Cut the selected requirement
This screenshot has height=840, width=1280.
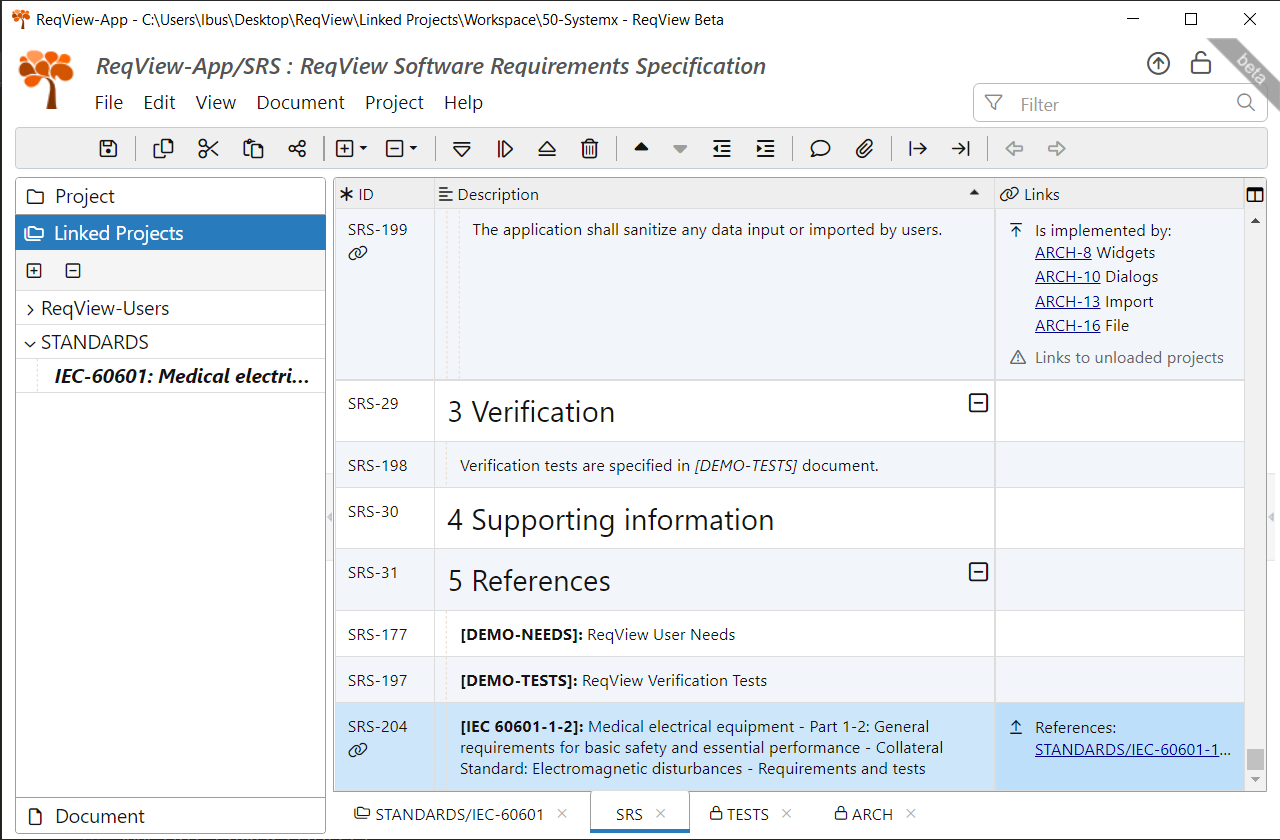tap(208, 148)
